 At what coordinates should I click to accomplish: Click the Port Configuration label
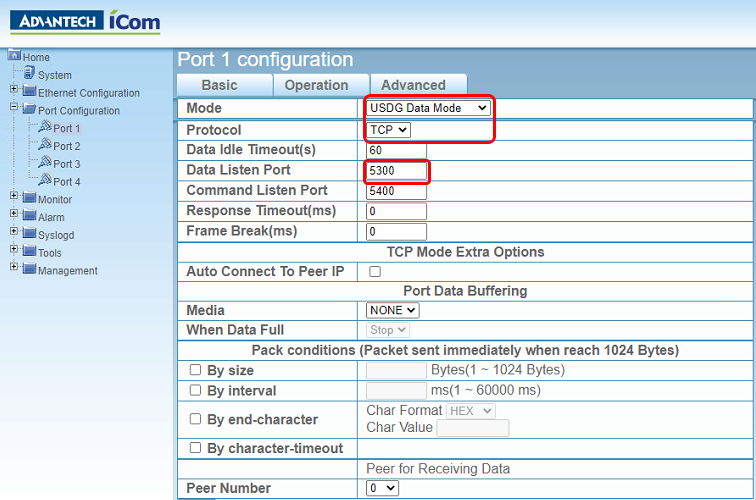[x=79, y=111]
